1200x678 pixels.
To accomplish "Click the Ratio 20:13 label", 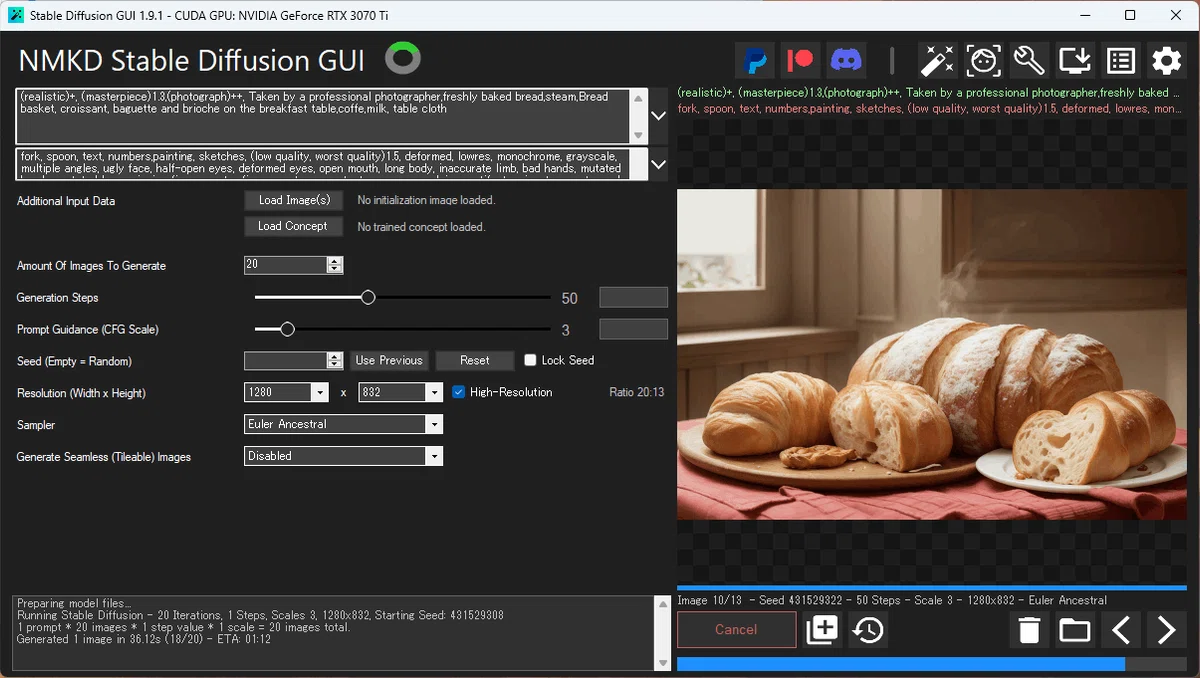I will tap(637, 392).
